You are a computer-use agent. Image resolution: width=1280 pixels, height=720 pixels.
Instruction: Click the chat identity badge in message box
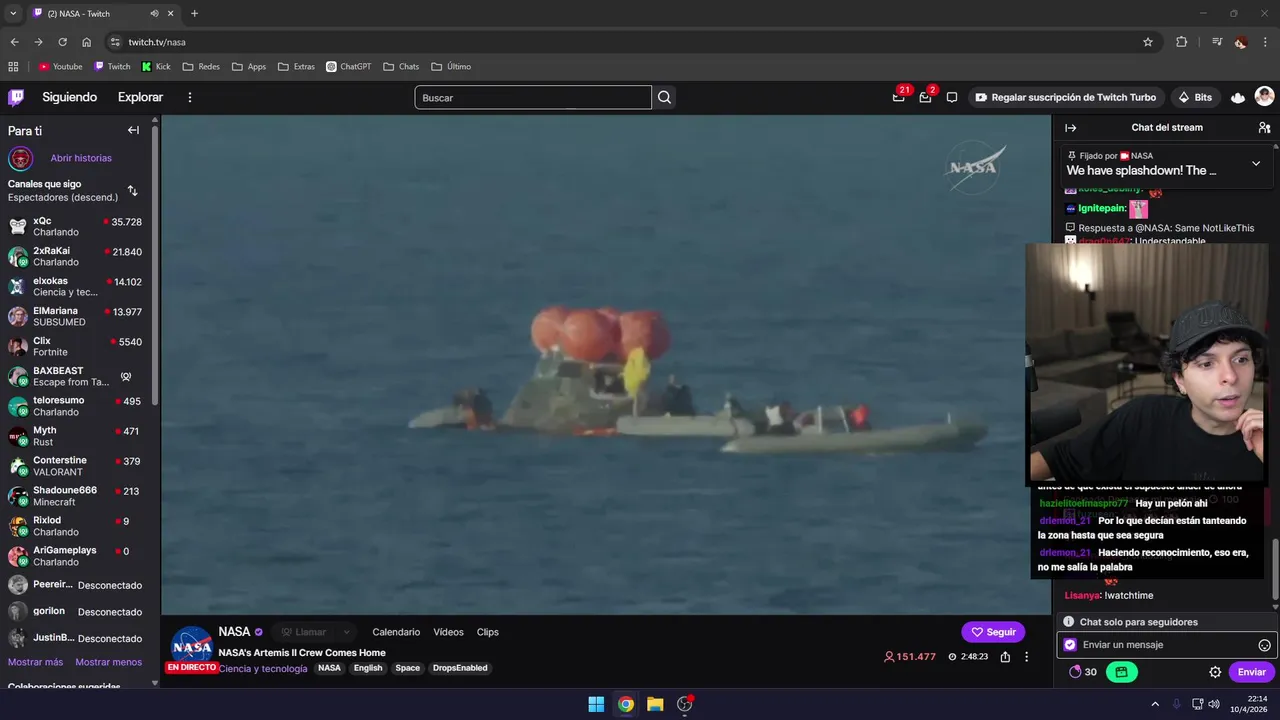pyautogui.click(x=1070, y=645)
